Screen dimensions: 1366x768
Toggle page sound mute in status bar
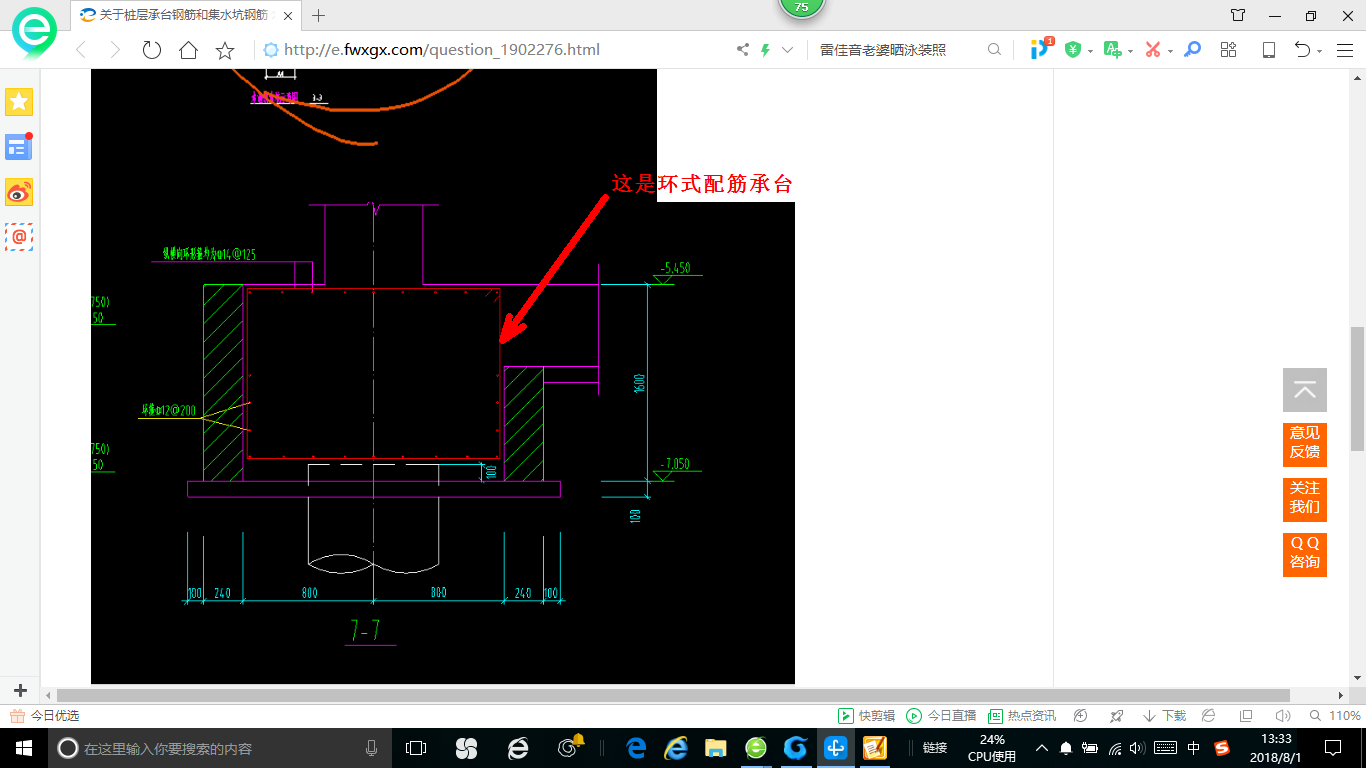click(1283, 716)
